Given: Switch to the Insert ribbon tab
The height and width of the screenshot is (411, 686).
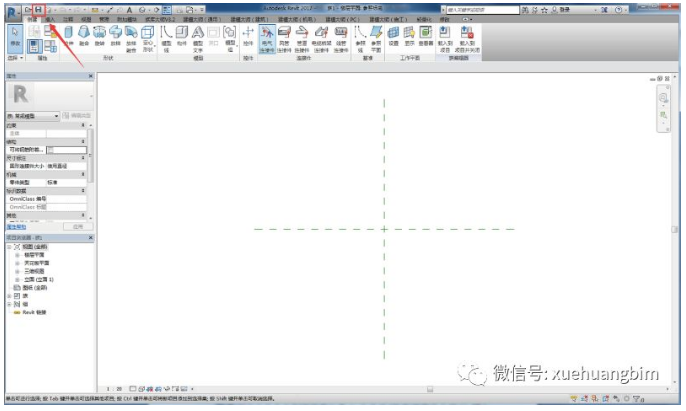Looking at the screenshot, I should [50, 19].
